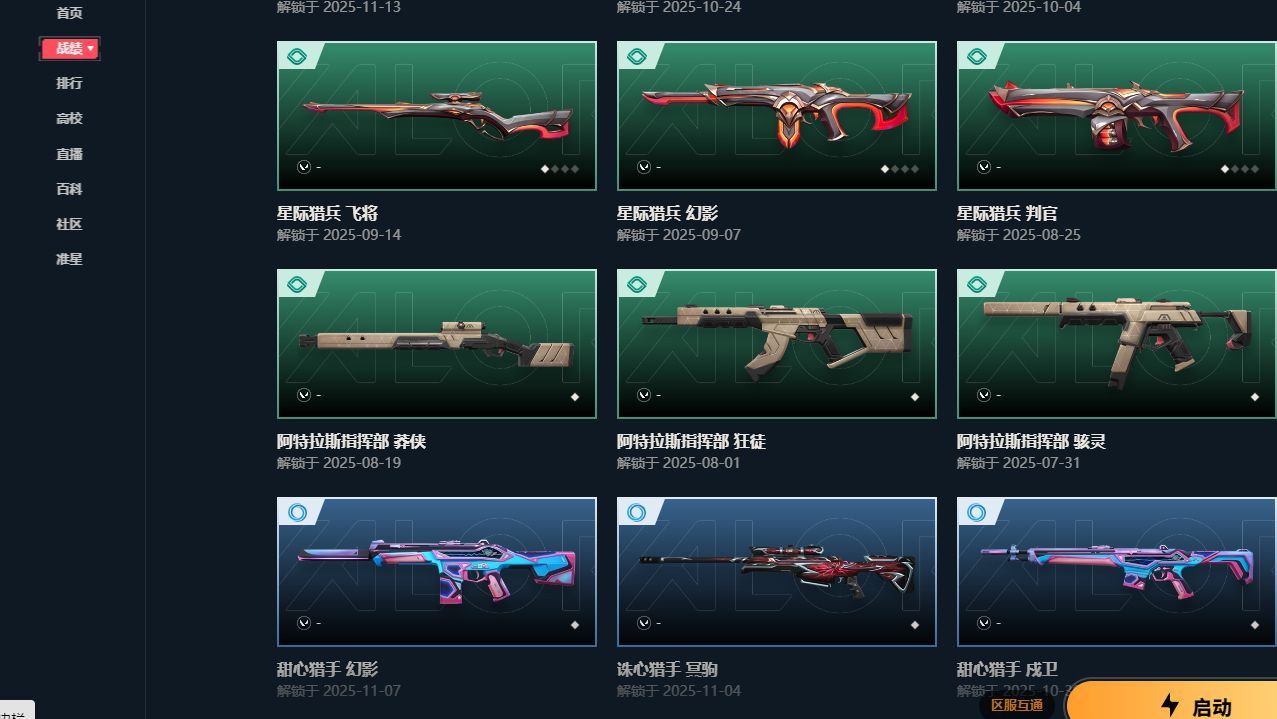Click the blue tier icon on 诛心猎手 冥驹 card
1277x719 pixels.
click(636, 513)
